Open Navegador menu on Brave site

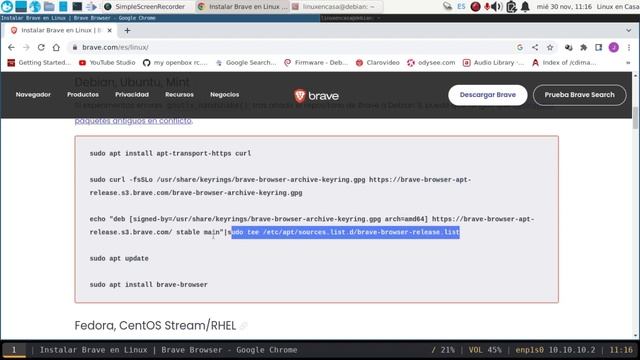tap(33, 95)
